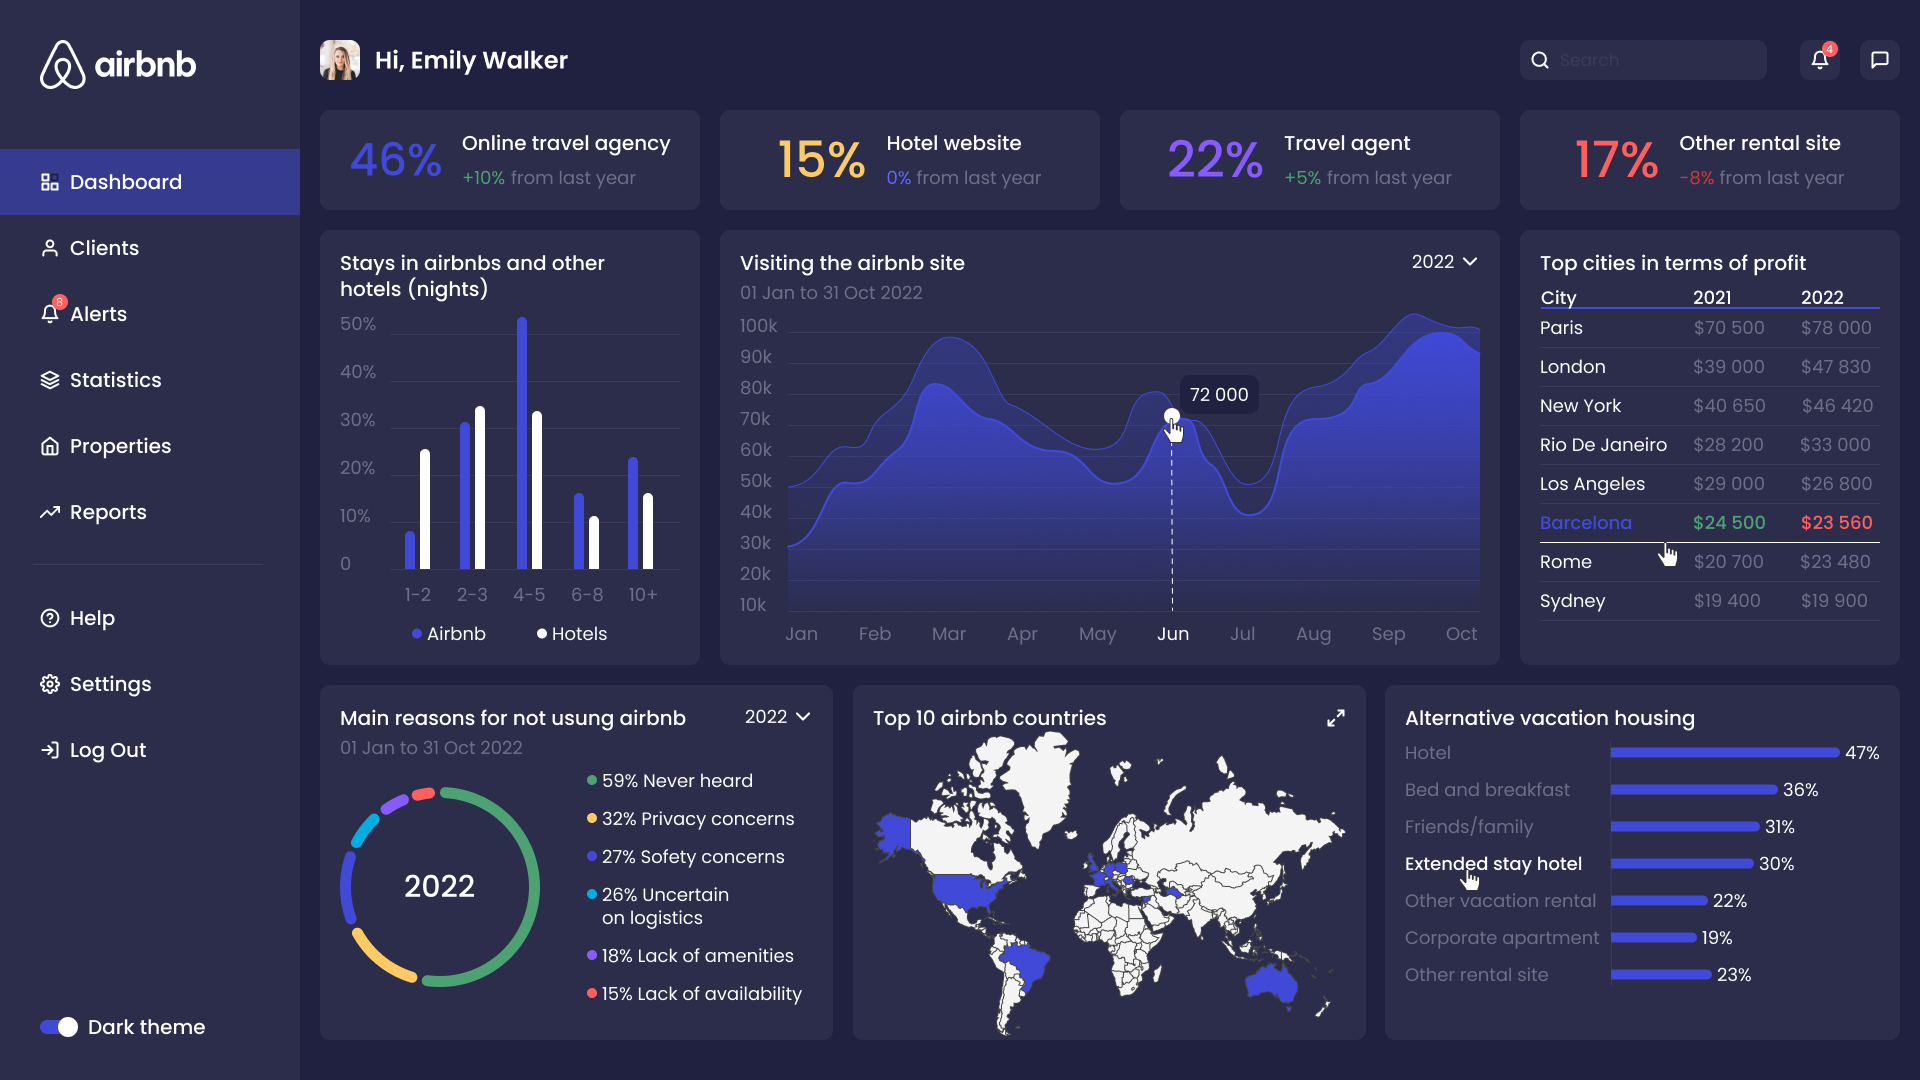Go to the Dashboard menu item
1920x1080 pixels.
click(x=150, y=182)
